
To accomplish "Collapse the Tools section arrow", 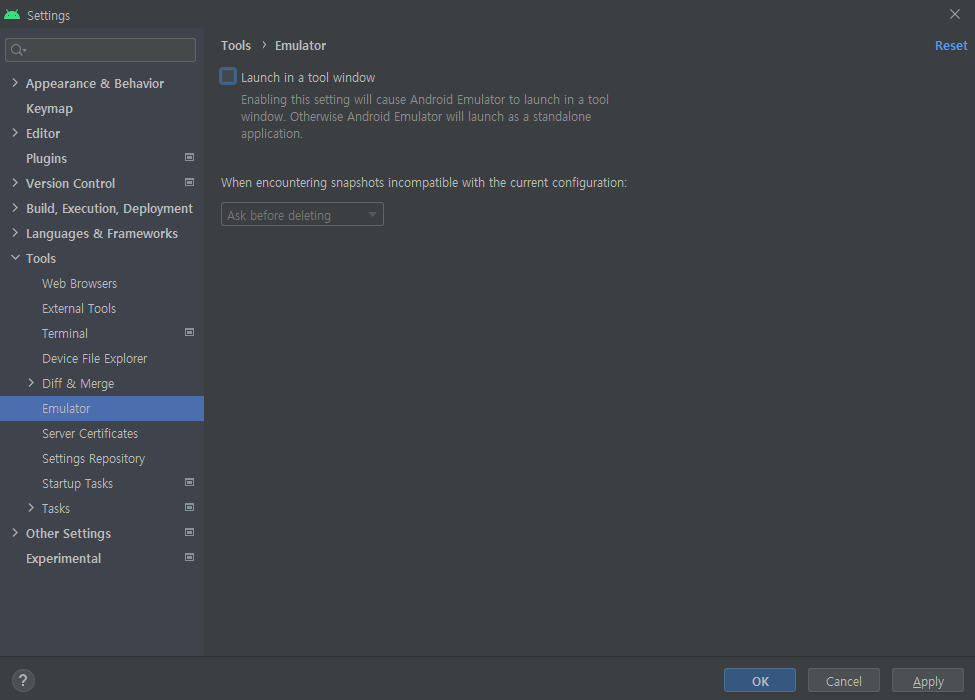I will point(15,257).
